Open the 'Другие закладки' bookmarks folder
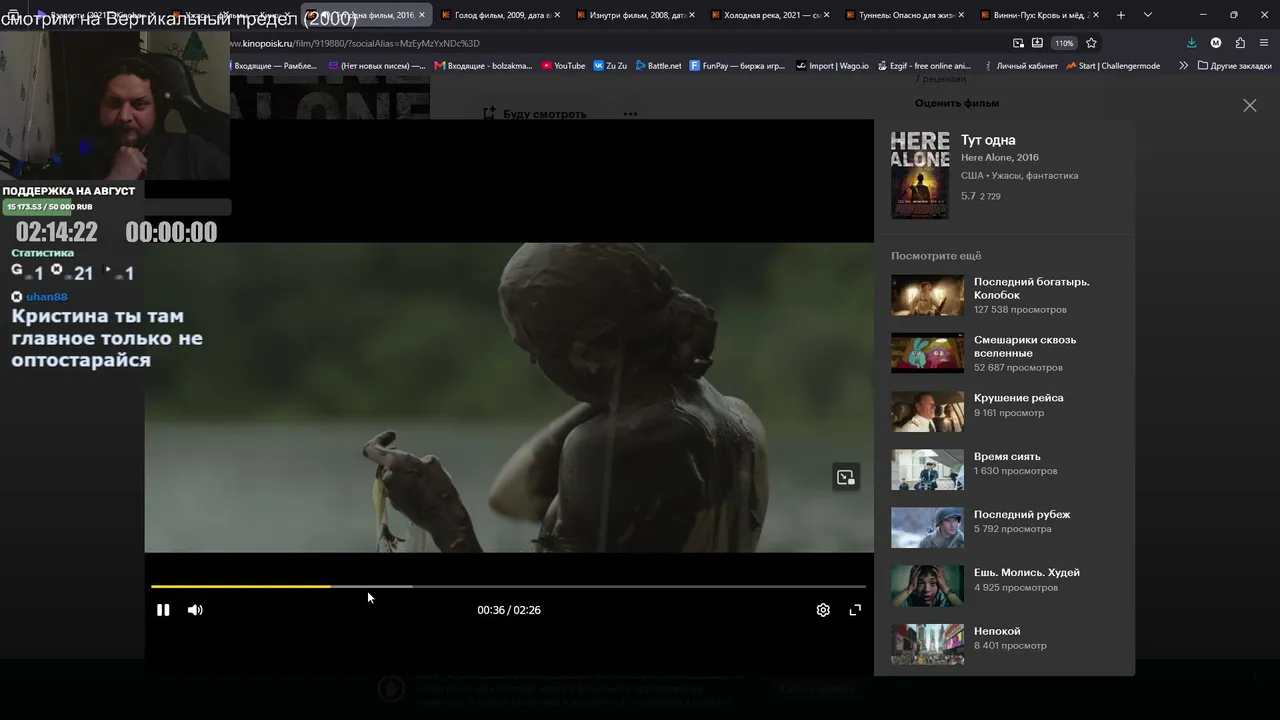Image resolution: width=1280 pixels, height=720 pixels. click(x=1234, y=66)
